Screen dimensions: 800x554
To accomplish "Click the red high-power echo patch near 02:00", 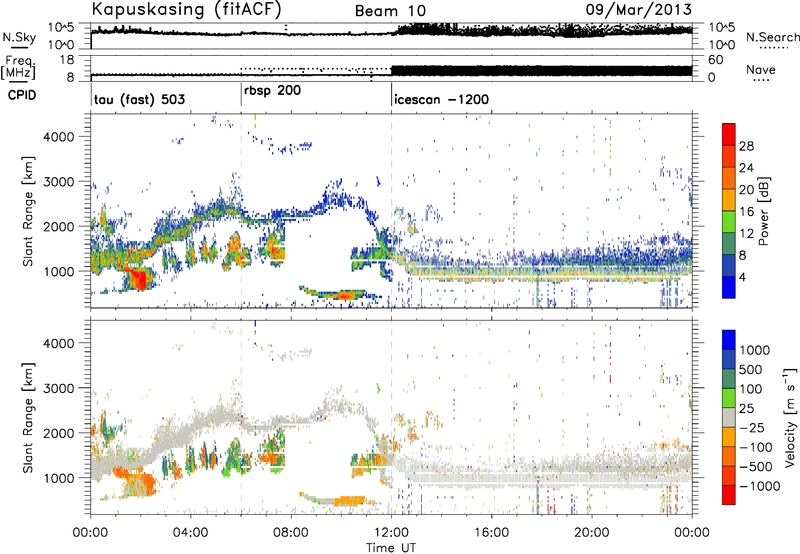I will [x=137, y=280].
